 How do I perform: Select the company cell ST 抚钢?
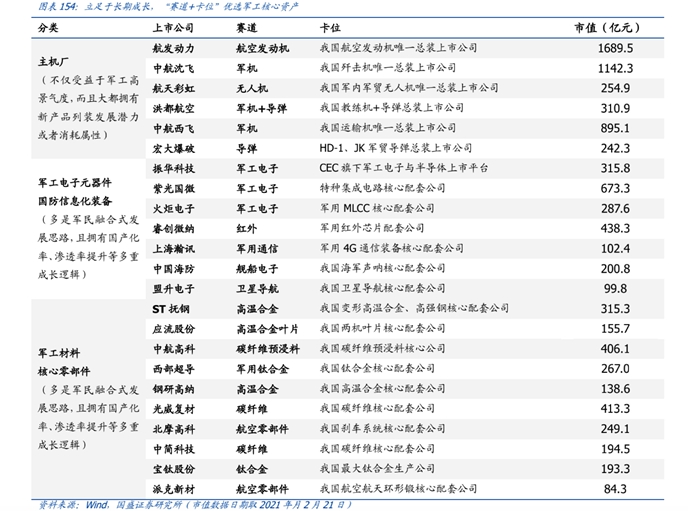pos(171,309)
